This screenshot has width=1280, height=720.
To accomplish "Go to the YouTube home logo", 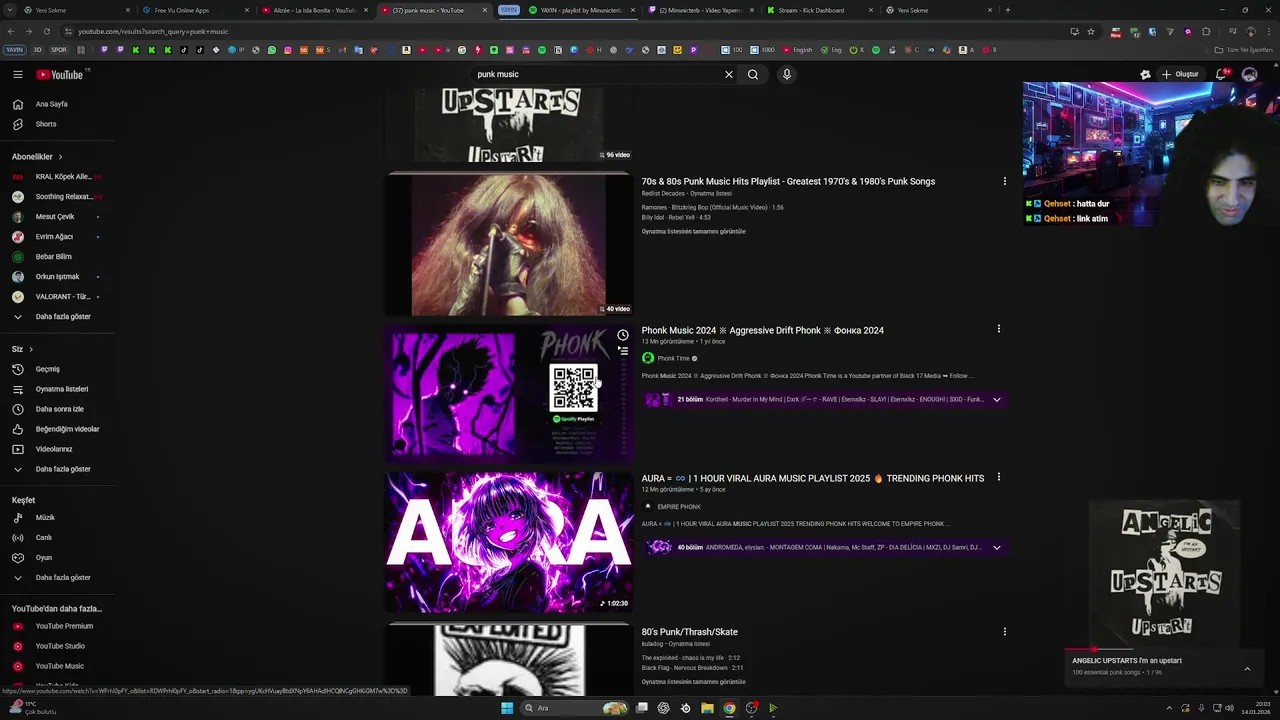I will pos(60,74).
